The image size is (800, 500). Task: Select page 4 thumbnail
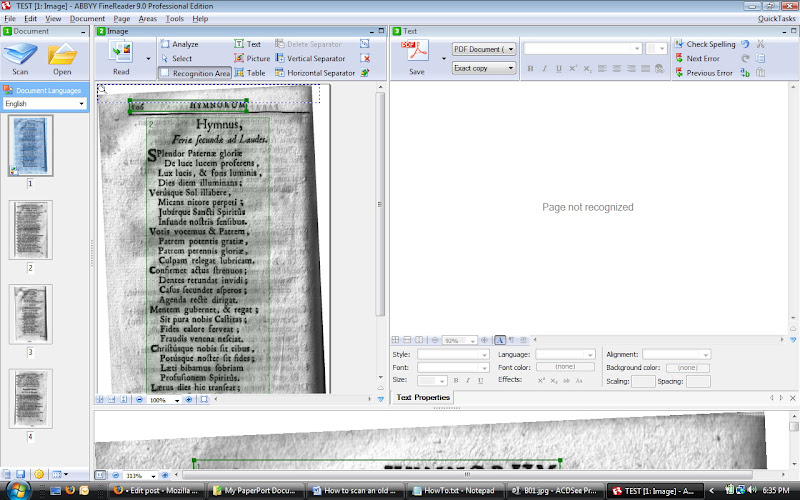click(31, 398)
